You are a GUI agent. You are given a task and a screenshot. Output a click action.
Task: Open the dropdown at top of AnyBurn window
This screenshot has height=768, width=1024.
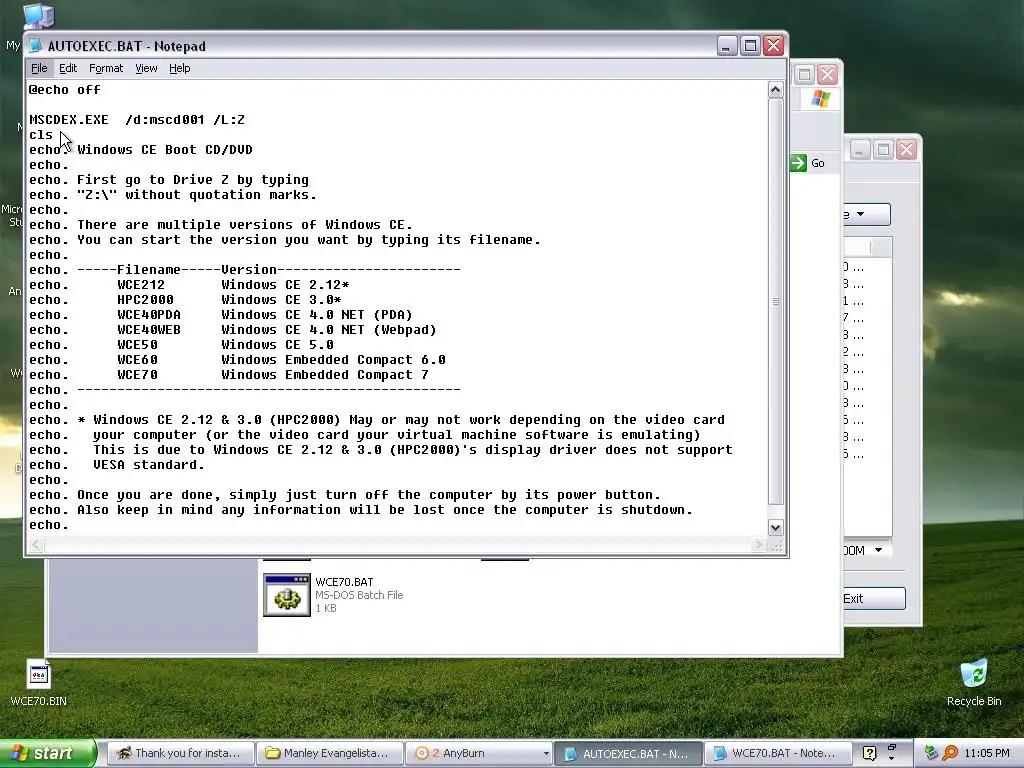(866, 214)
